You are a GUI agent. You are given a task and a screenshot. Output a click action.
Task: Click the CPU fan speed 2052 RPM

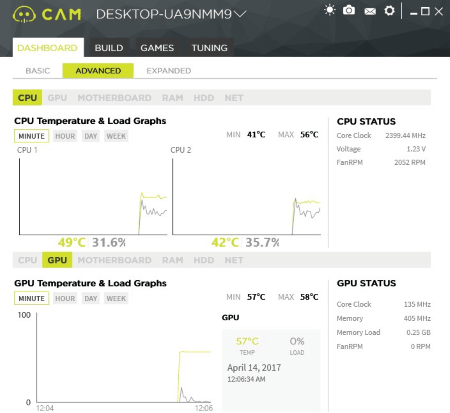(x=410, y=162)
